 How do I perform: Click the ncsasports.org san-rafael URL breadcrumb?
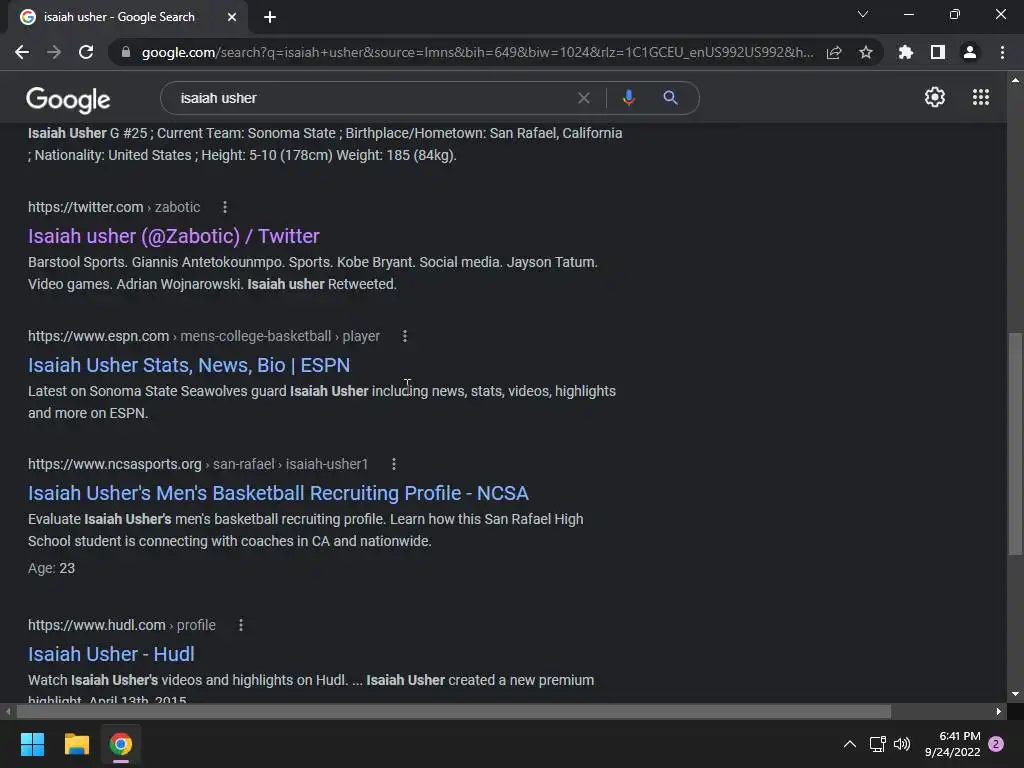[198, 464]
